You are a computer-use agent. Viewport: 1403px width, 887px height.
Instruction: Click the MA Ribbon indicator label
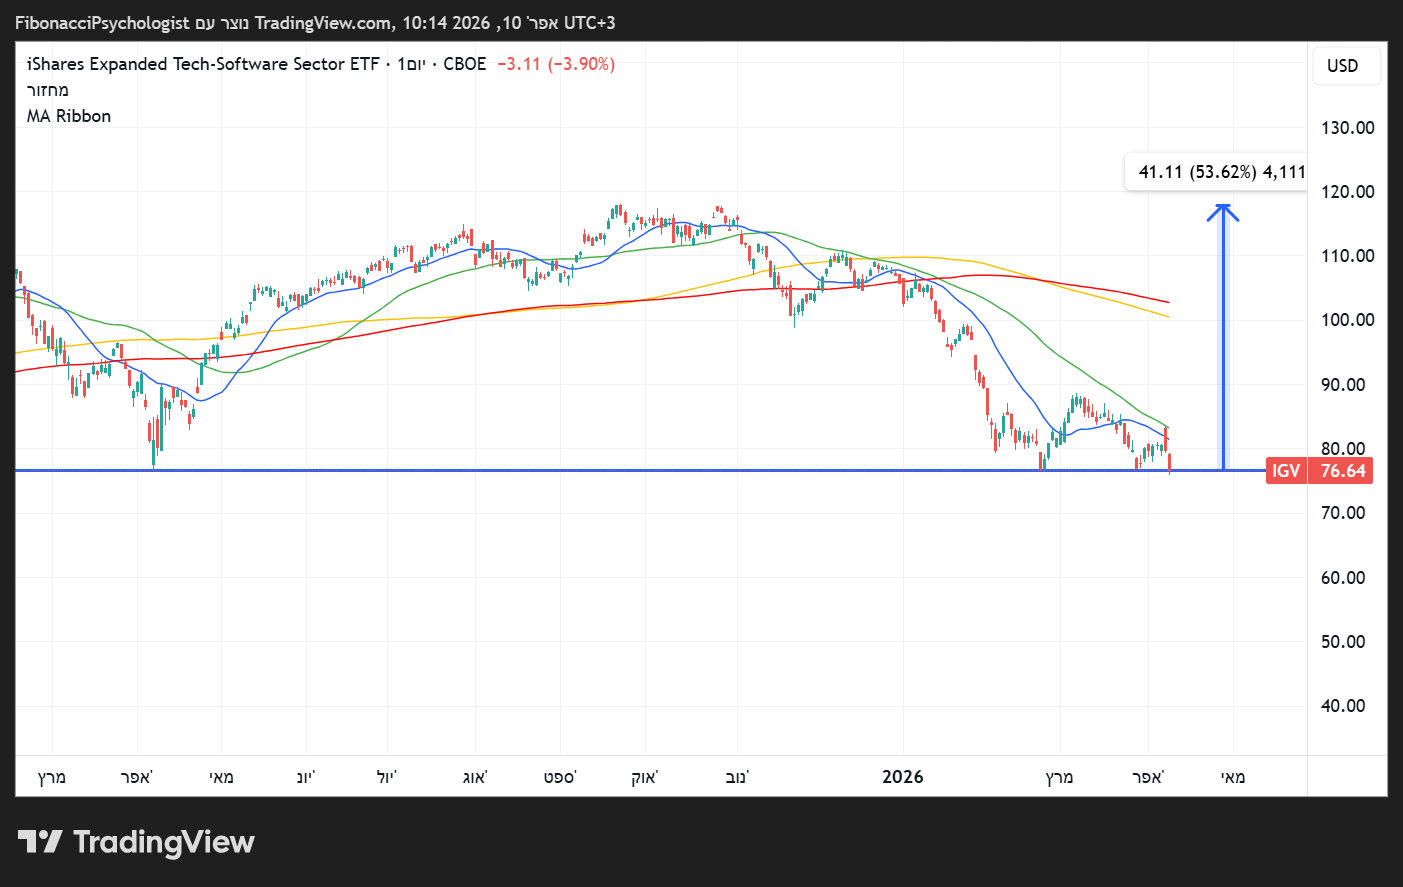coord(69,116)
